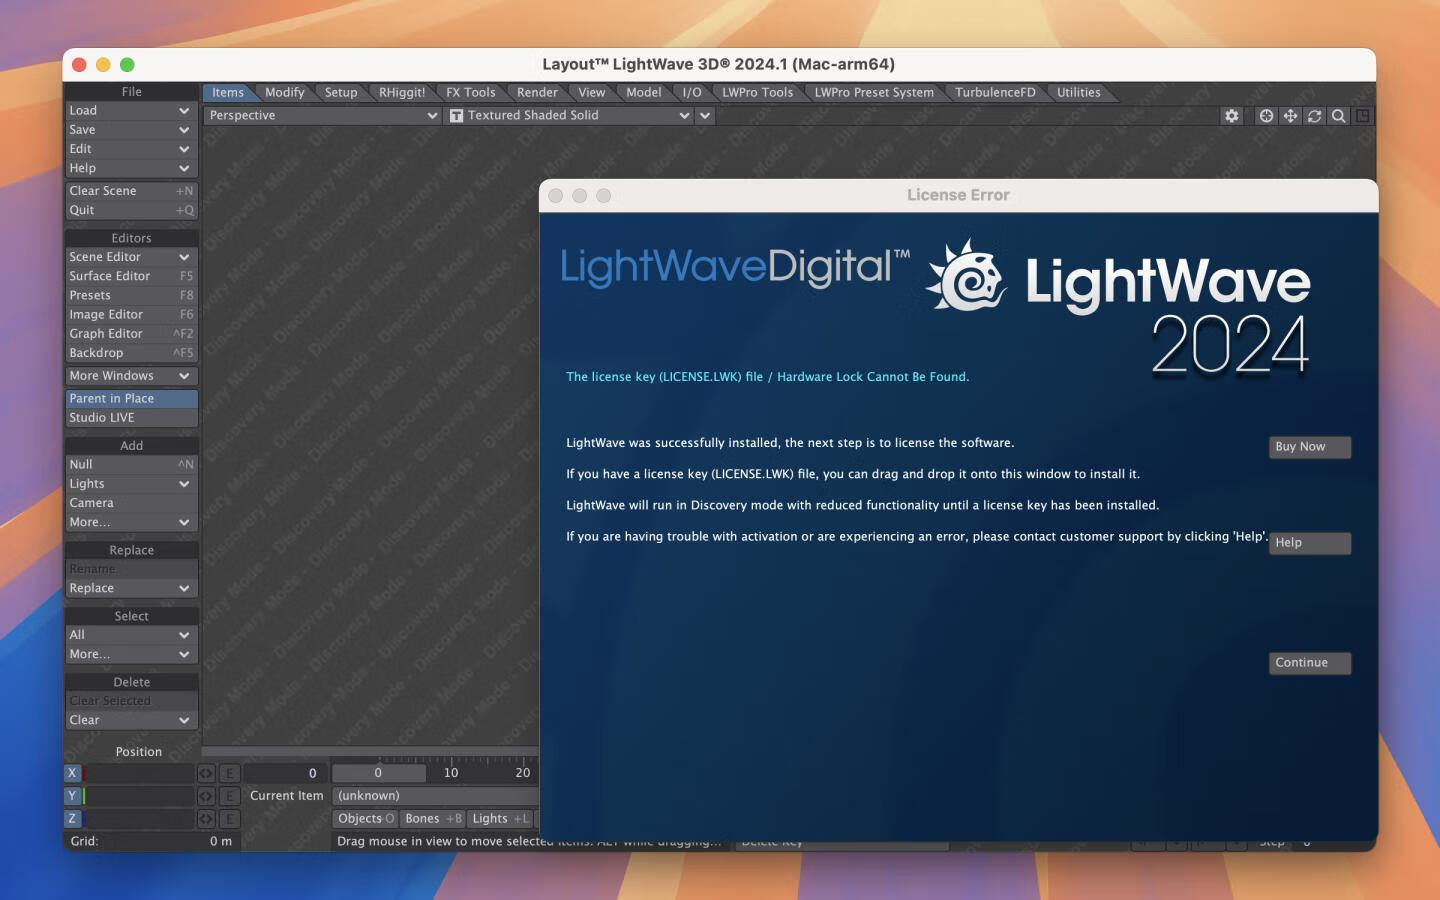Add a Null object
The height and width of the screenshot is (900, 1440).
pos(131,465)
